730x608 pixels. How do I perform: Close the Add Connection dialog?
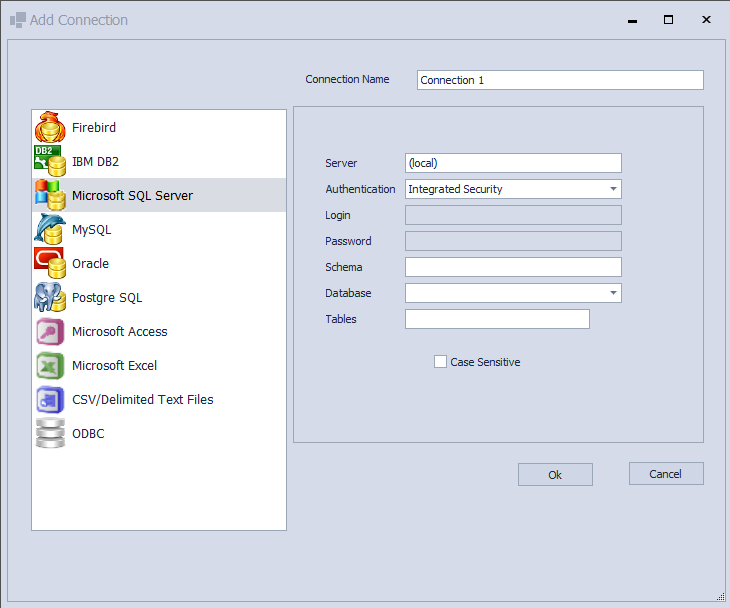tap(706, 20)
